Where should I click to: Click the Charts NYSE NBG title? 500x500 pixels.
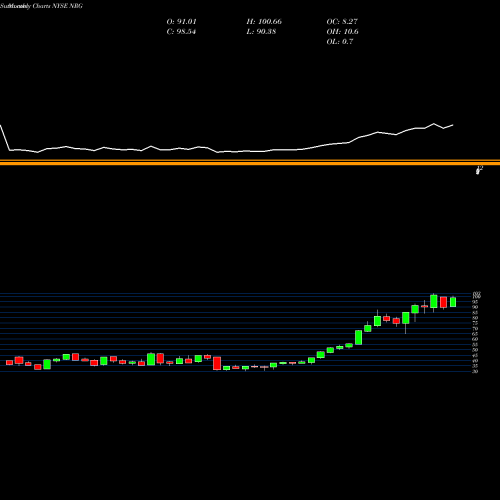(58, 6)
